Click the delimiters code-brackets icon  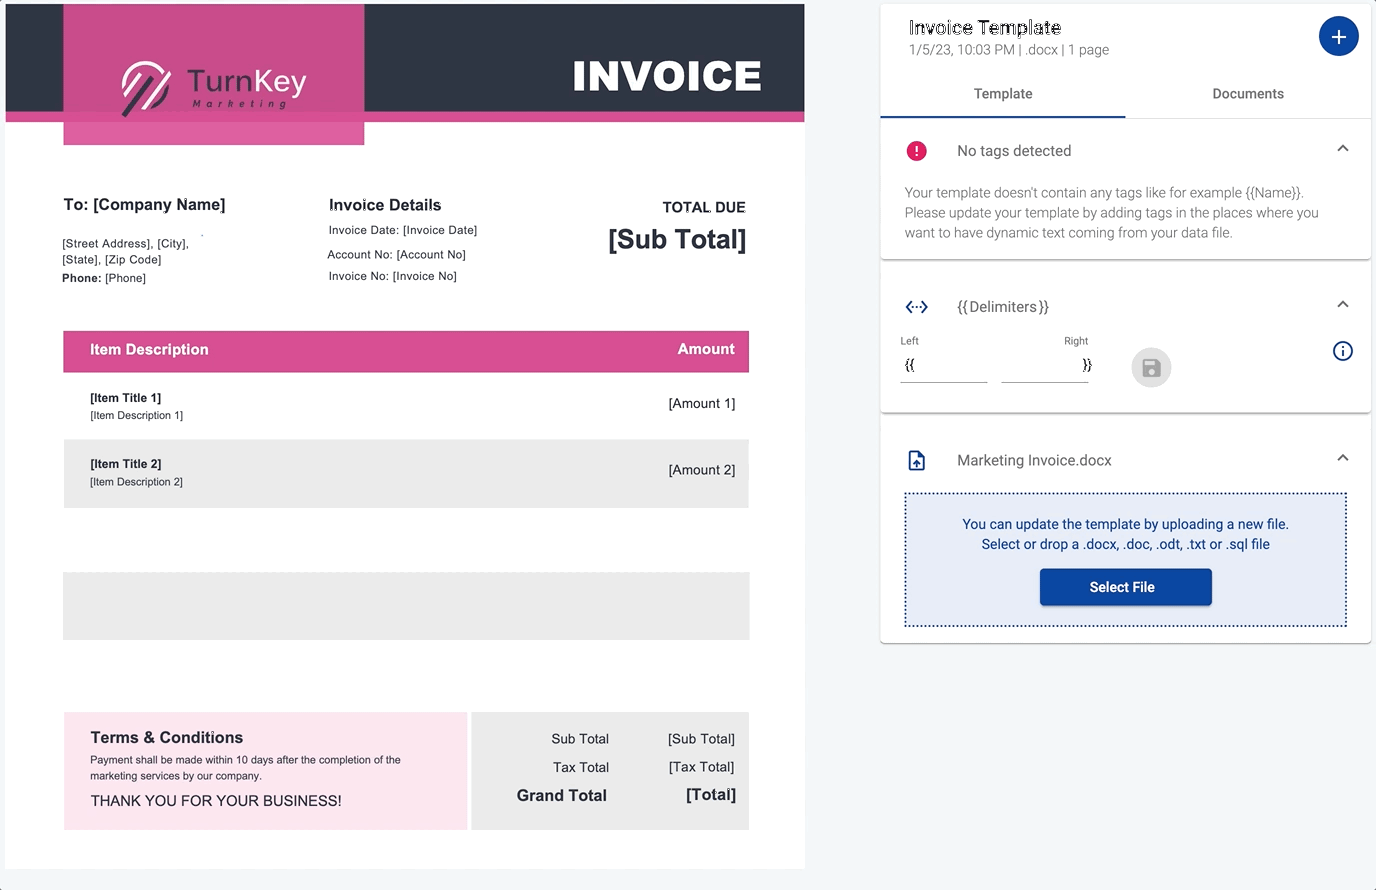(x=916, y=307)
